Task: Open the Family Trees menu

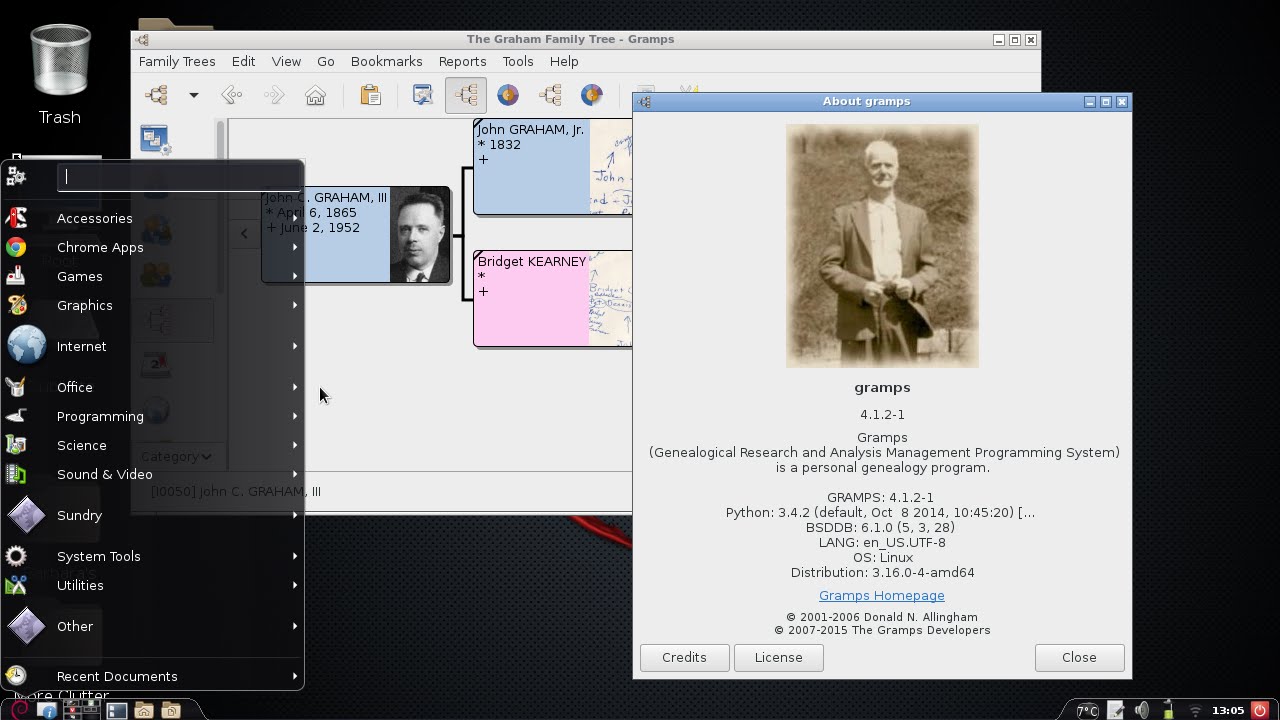Action: [x=177, y=61]
